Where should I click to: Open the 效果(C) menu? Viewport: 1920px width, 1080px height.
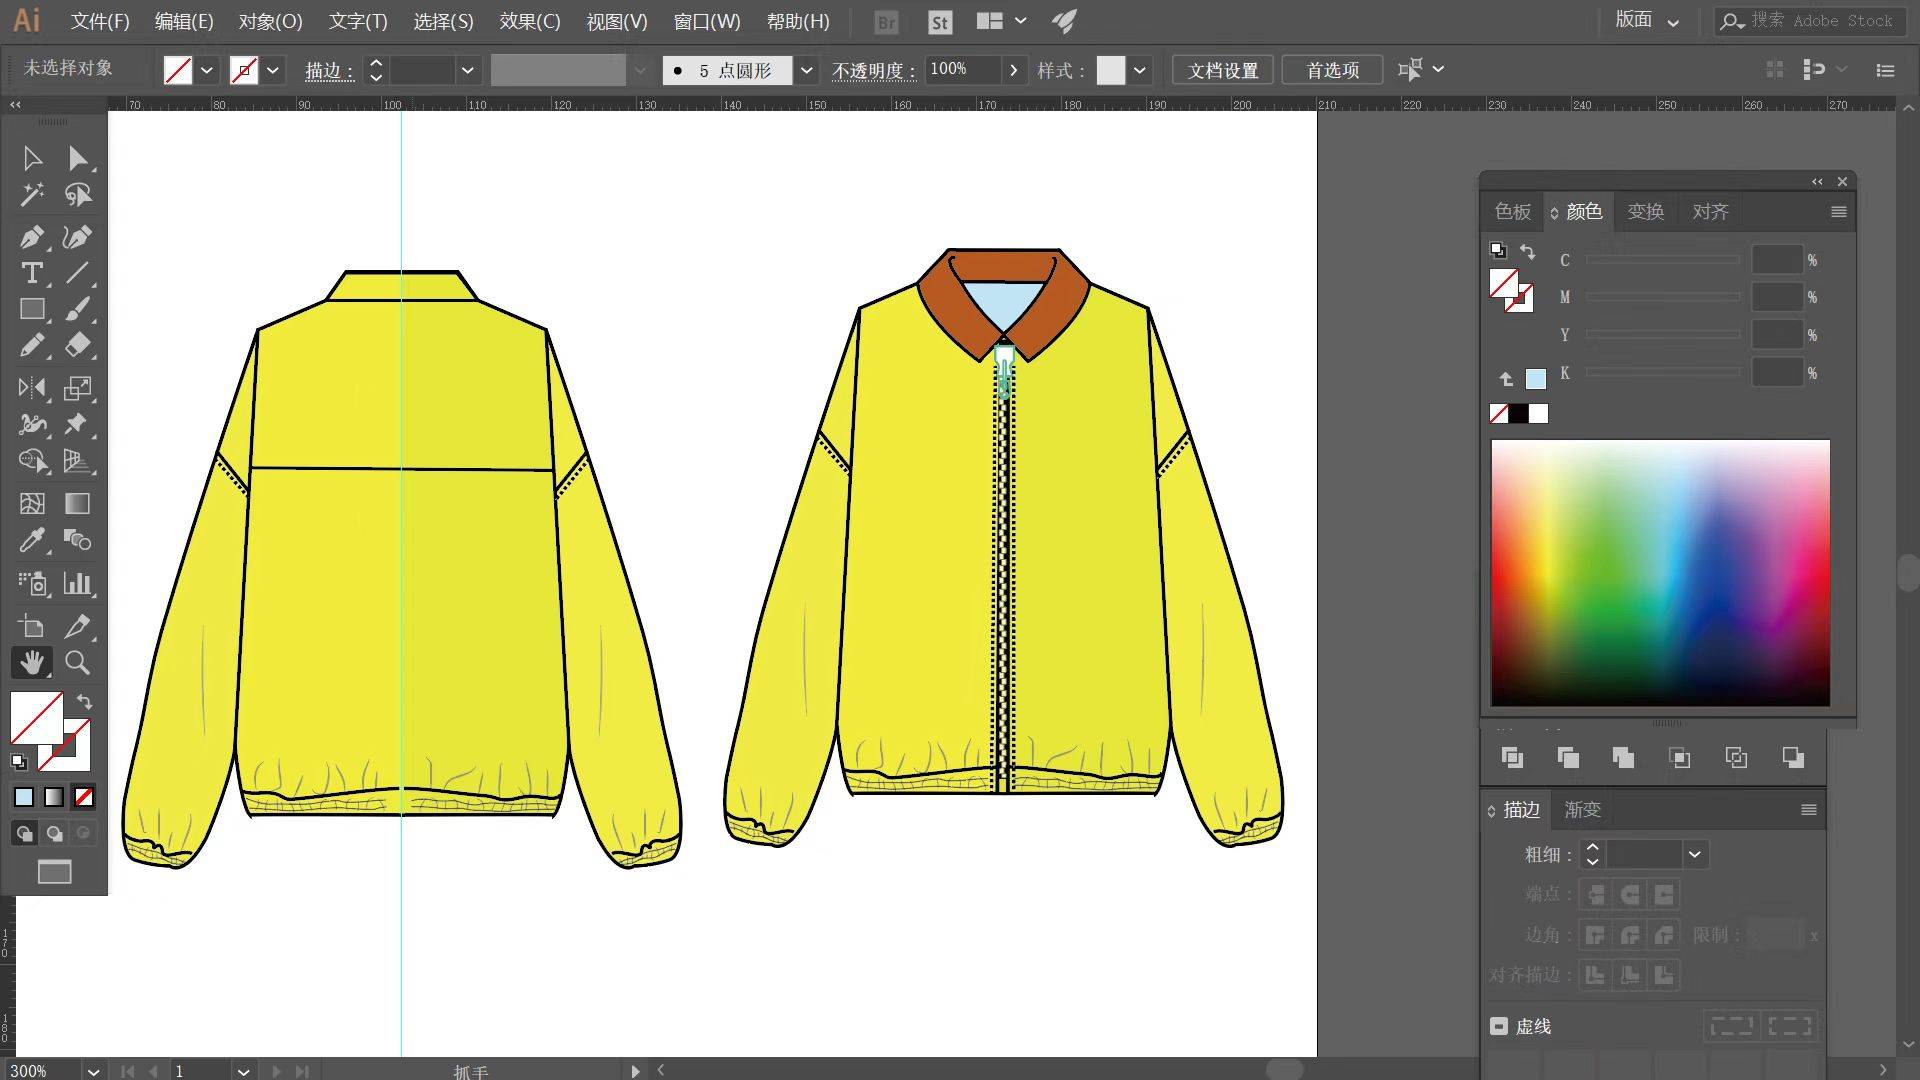tap(530, 21)
